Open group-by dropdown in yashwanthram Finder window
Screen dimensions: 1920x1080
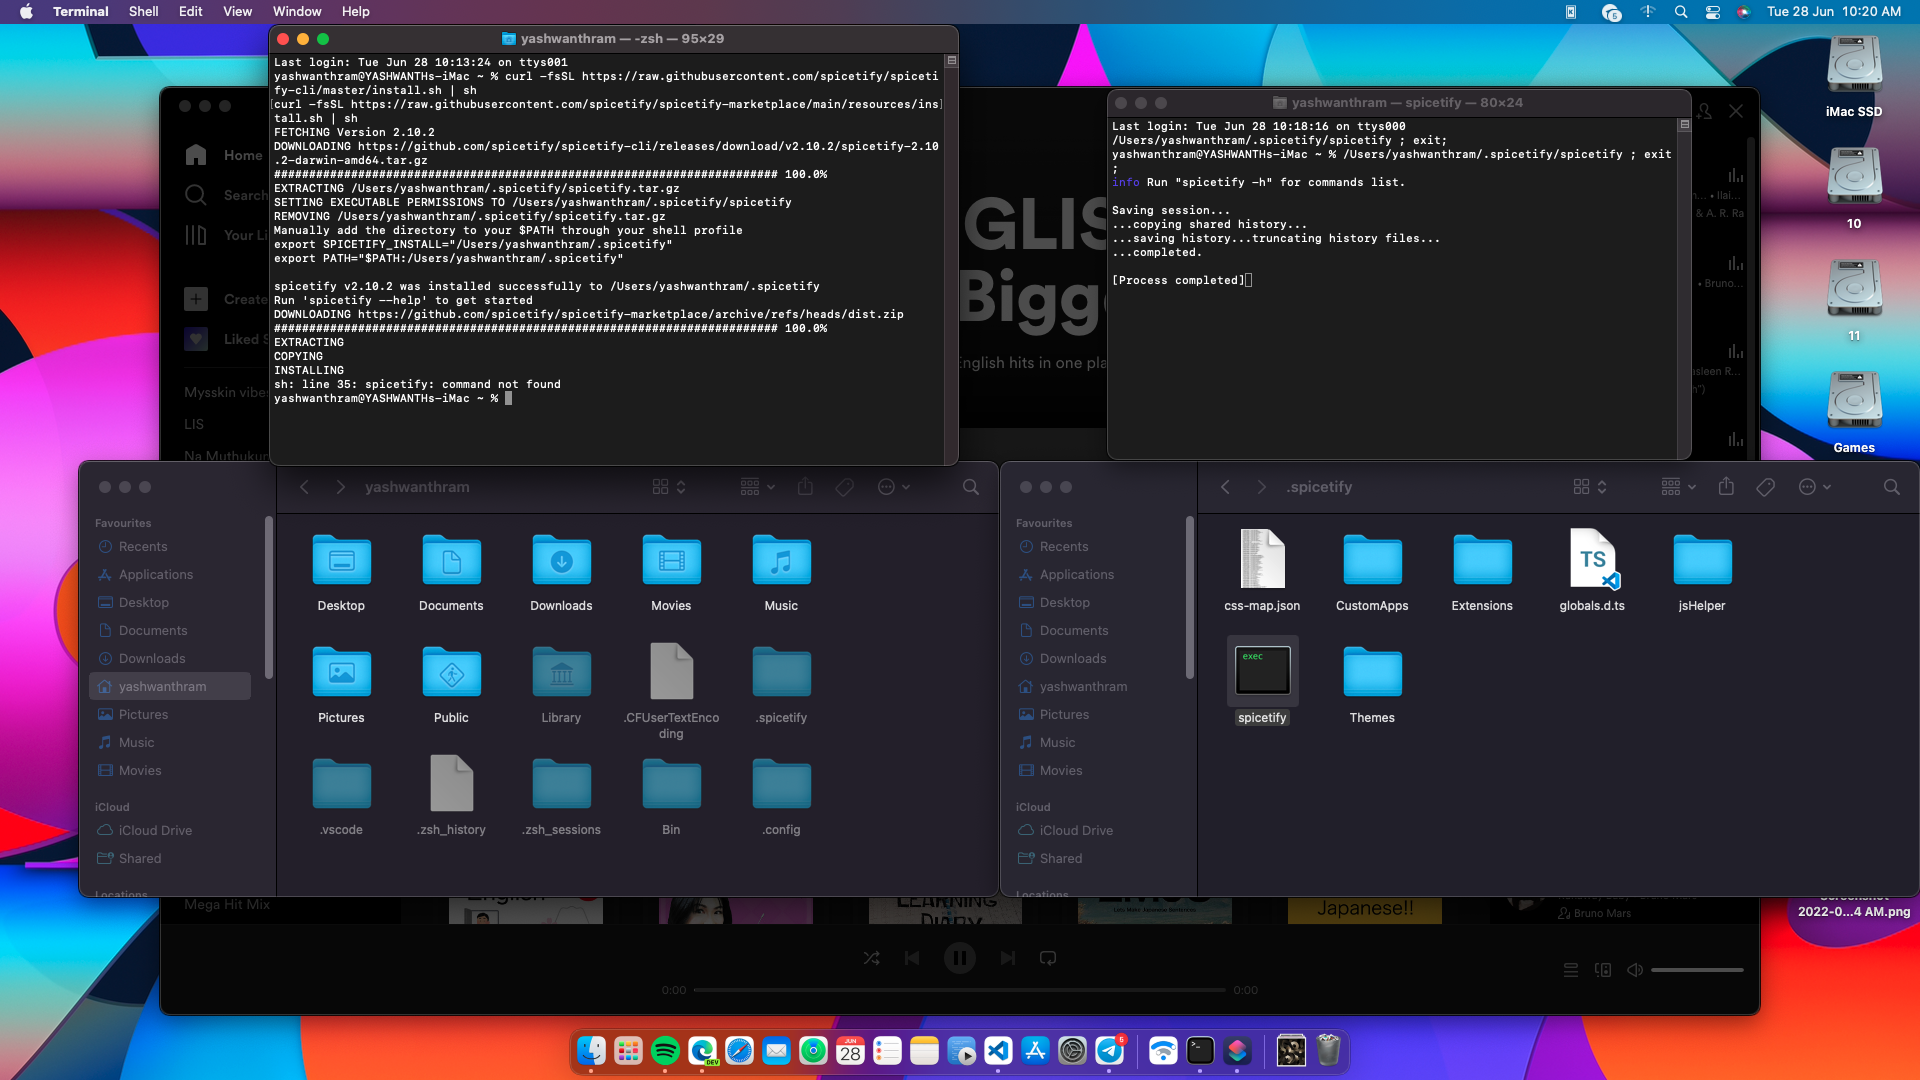(757, 487)
